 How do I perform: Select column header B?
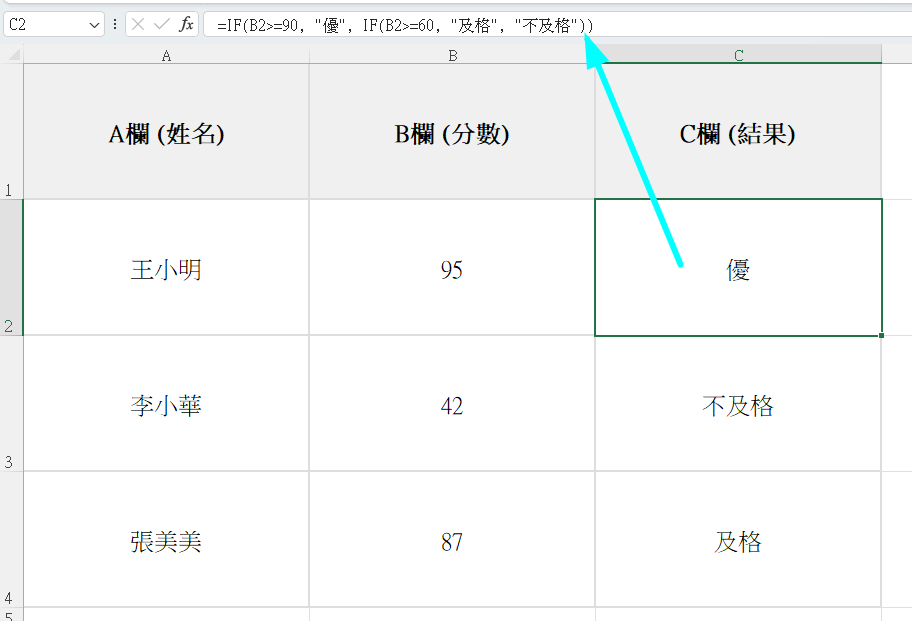452,56
